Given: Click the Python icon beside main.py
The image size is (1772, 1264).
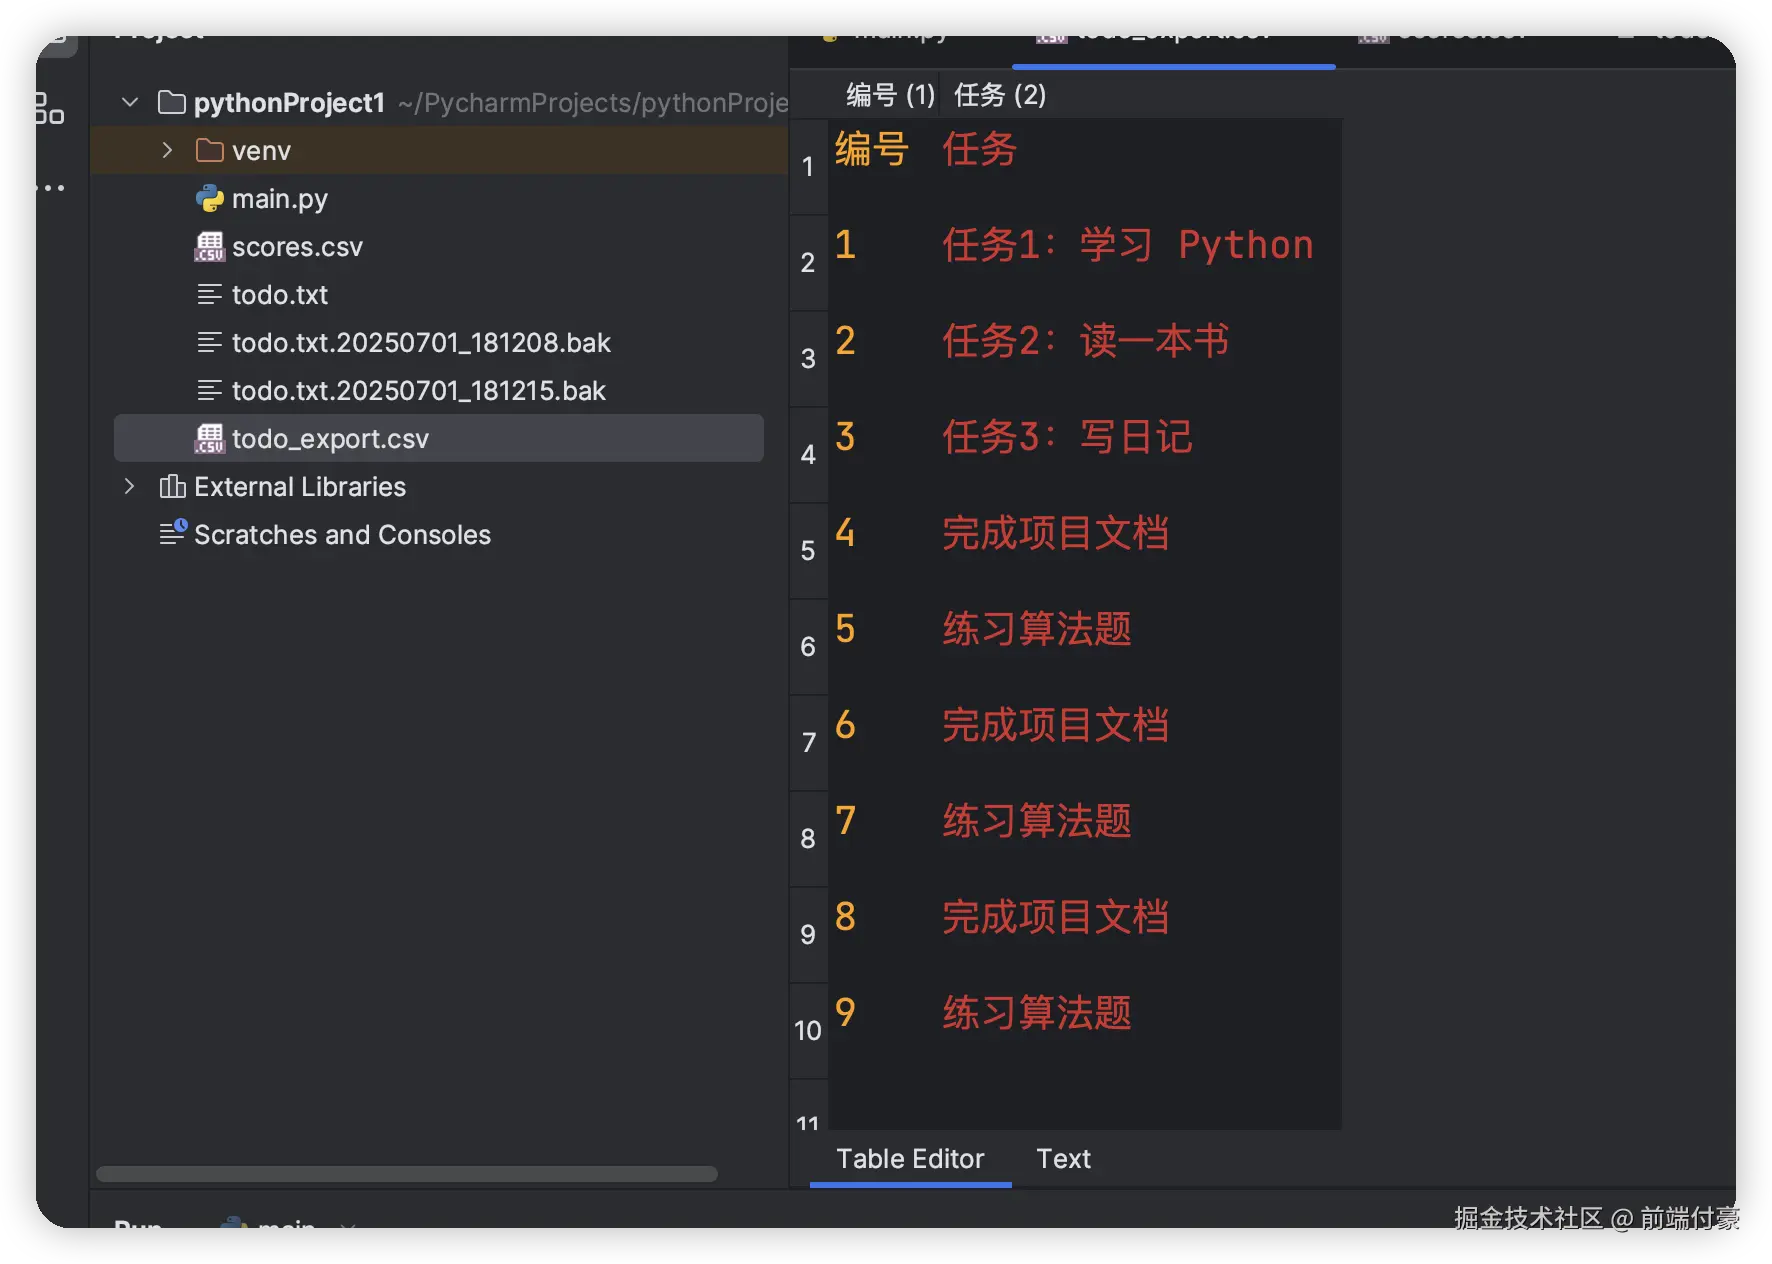Looking at the screenshot, I should coord(209,199).
